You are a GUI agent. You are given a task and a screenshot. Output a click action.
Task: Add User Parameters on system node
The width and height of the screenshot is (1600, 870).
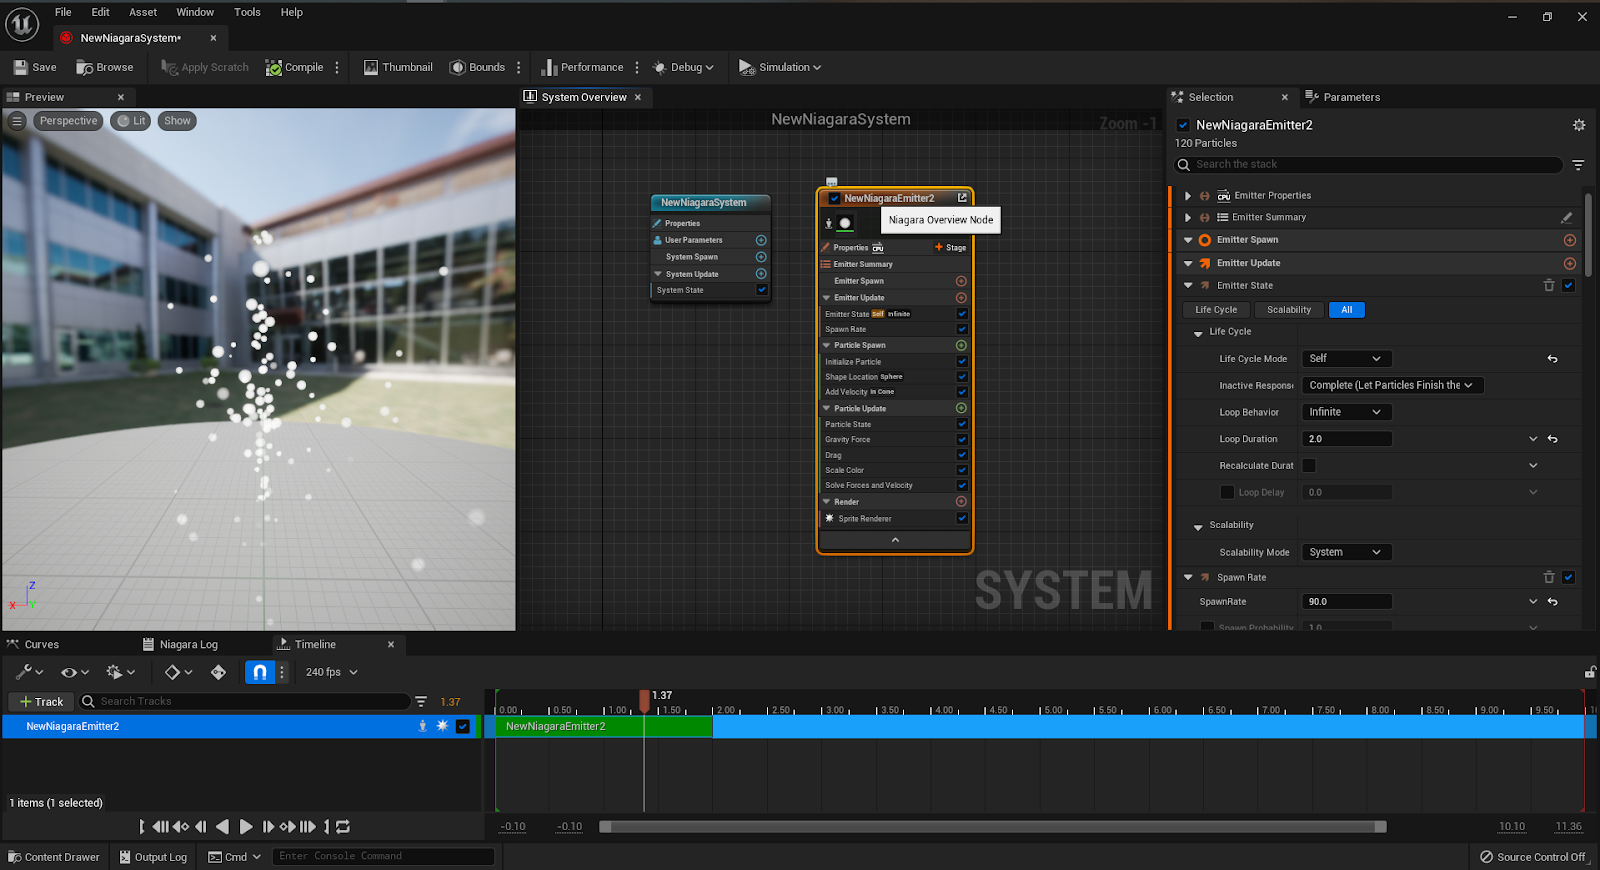point(761,240)
